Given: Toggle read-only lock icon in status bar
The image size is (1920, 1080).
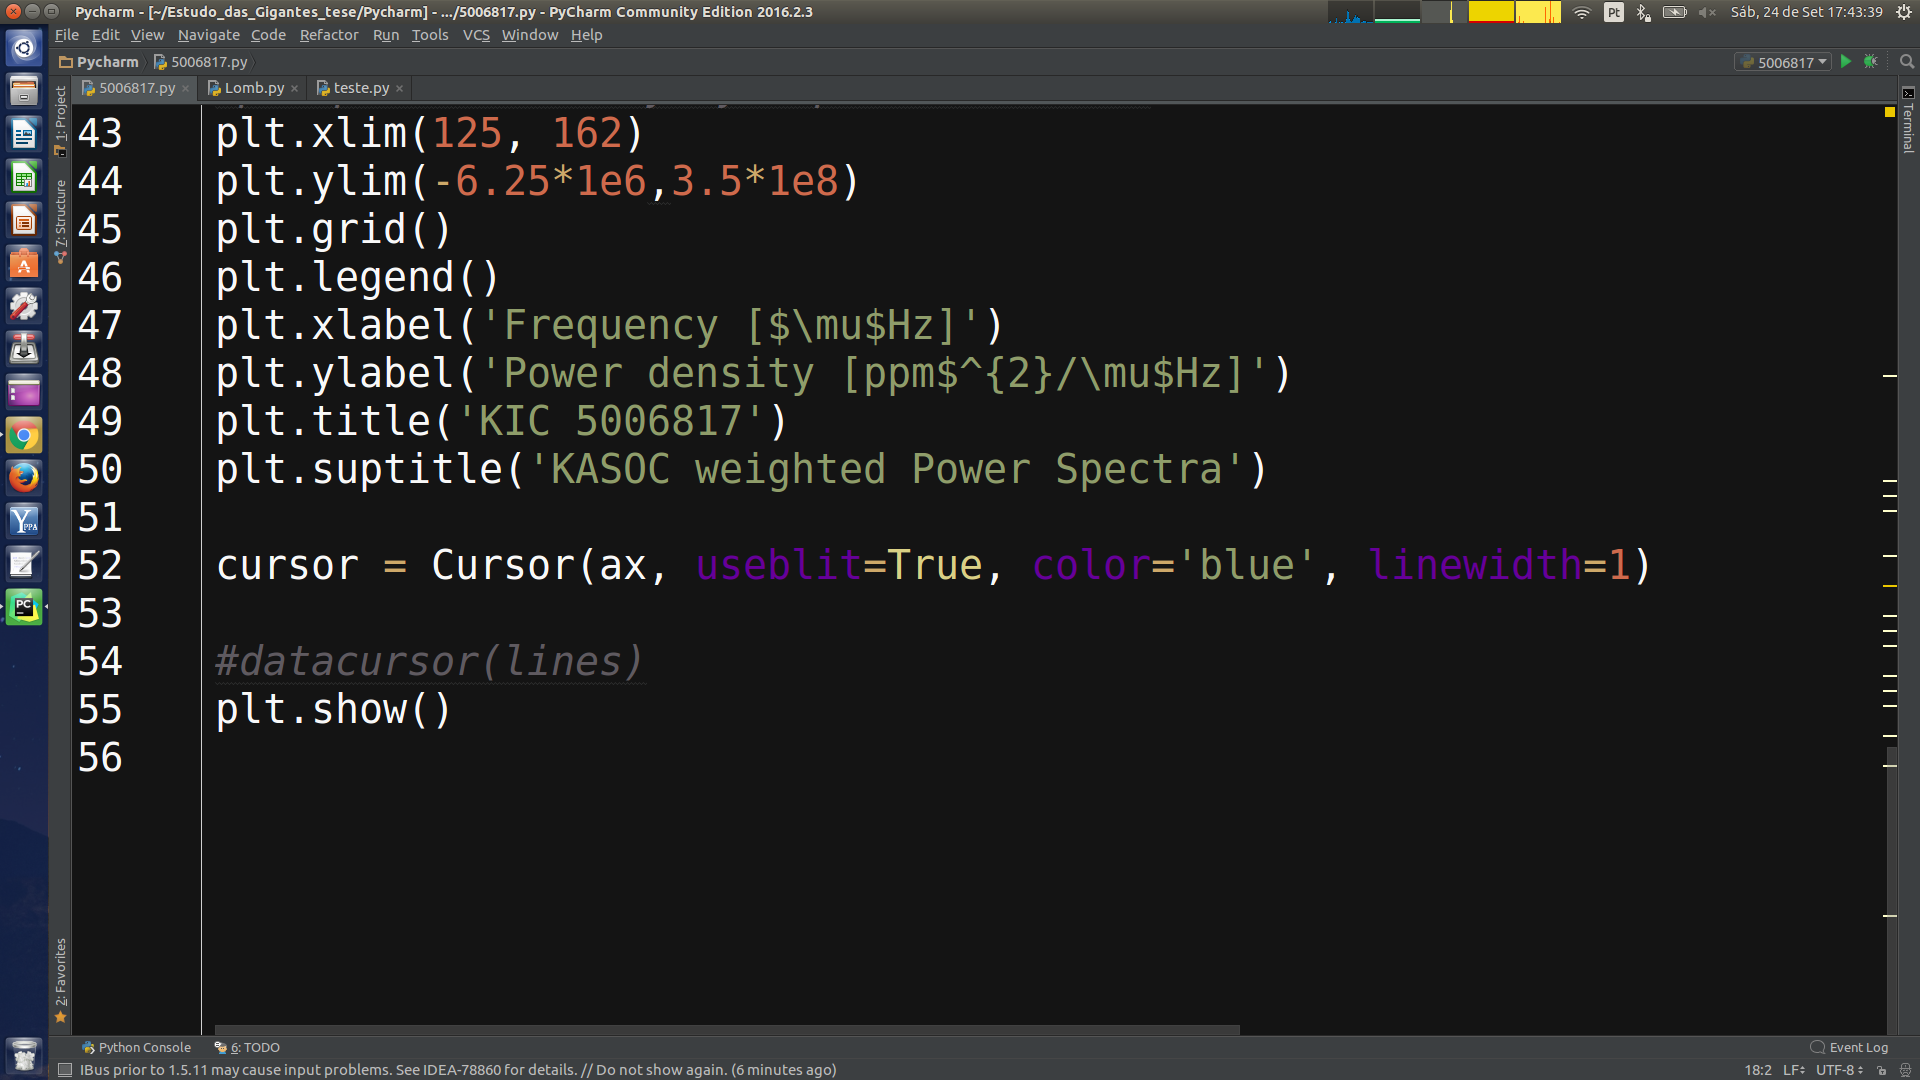Looking at the screenshot, I should tap(1881, 1070).
